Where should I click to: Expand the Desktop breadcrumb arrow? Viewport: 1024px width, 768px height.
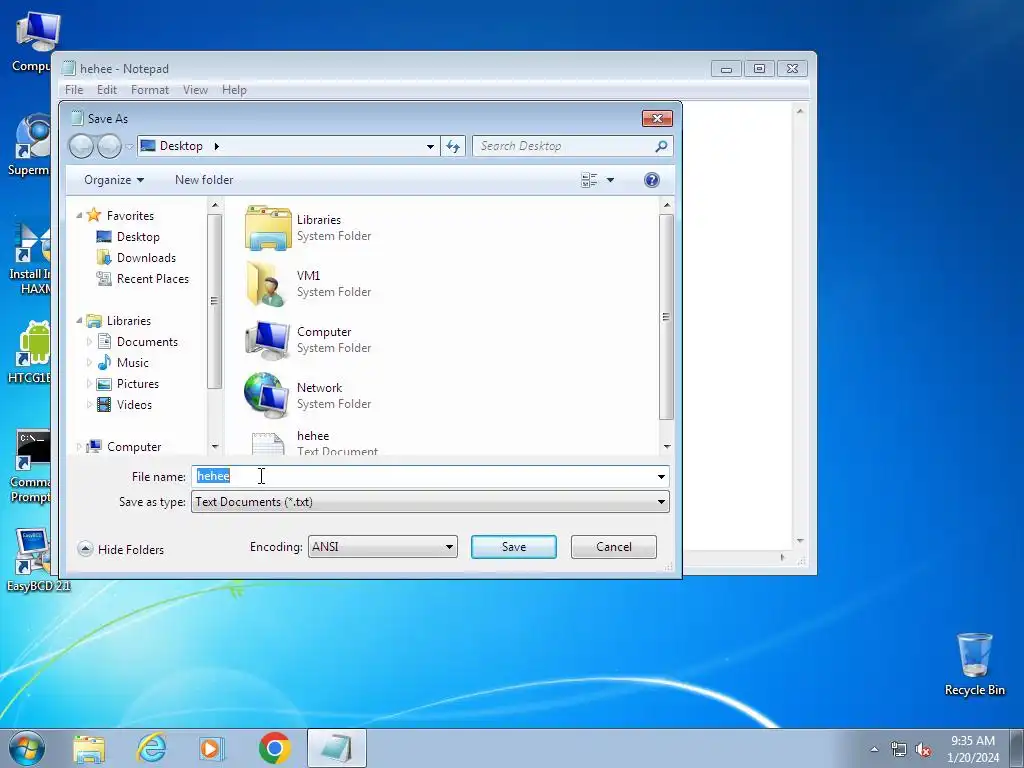216,146
